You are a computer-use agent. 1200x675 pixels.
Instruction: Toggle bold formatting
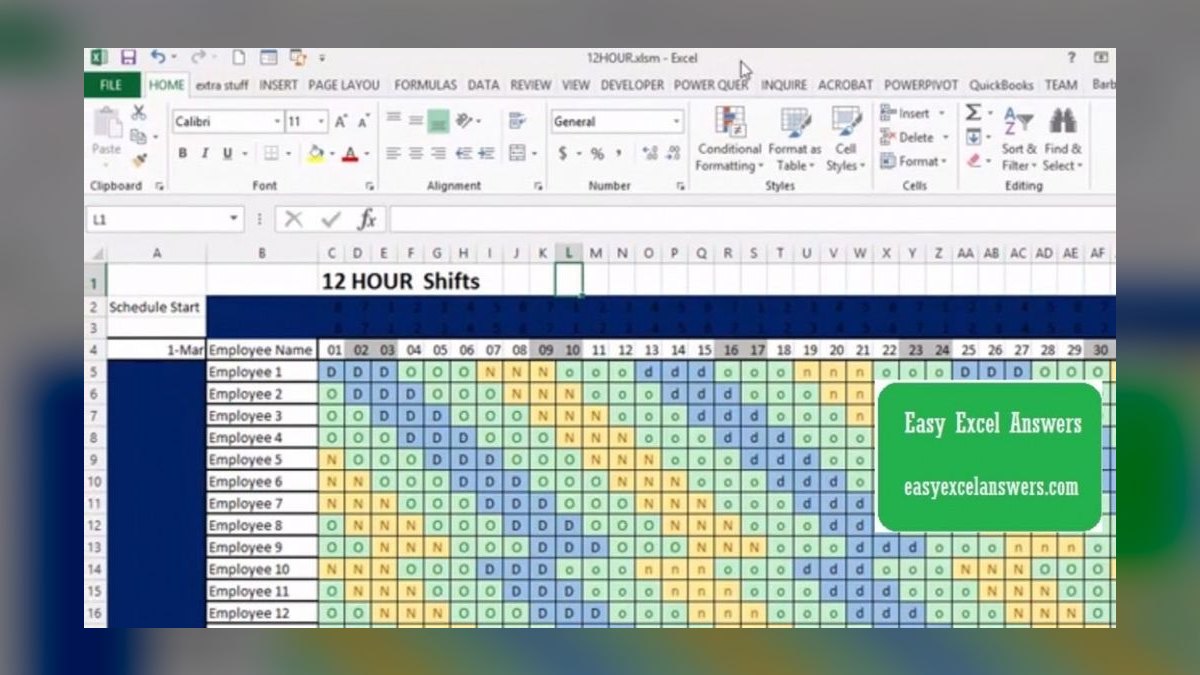point(183,153)
